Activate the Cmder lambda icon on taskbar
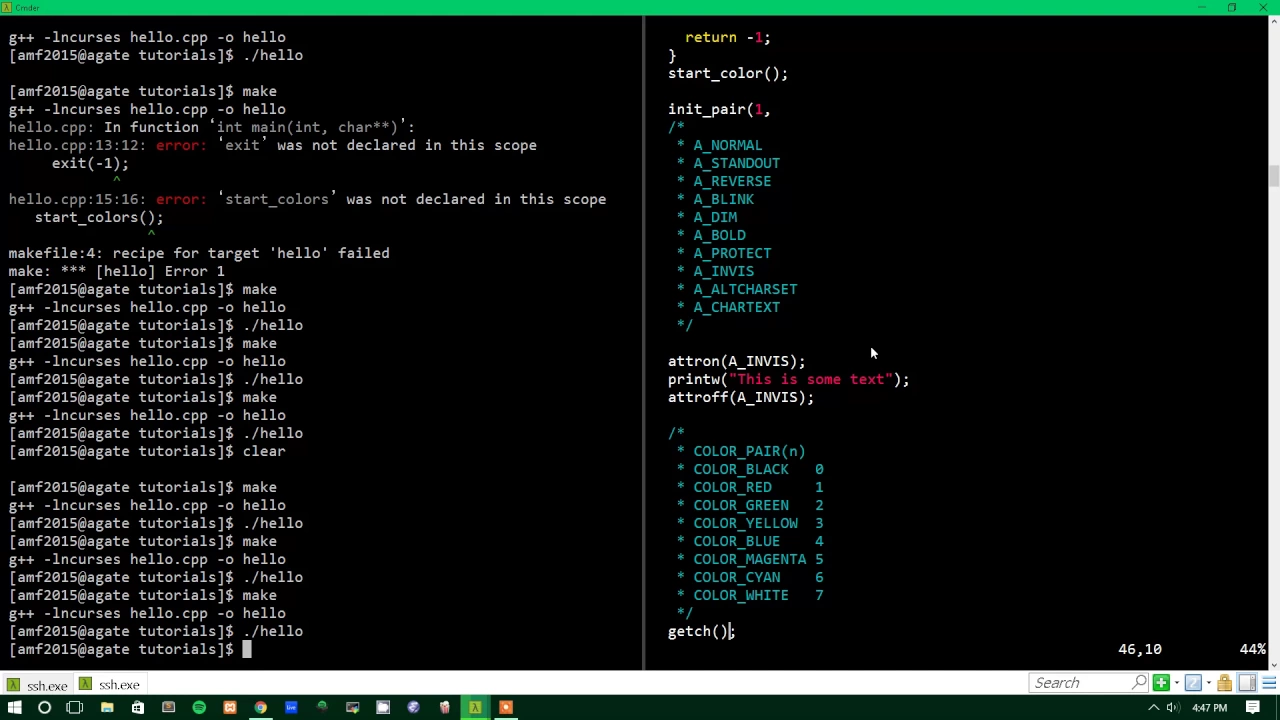The width and height of the screenshot is (1280, 720). [x=475, y=708]
